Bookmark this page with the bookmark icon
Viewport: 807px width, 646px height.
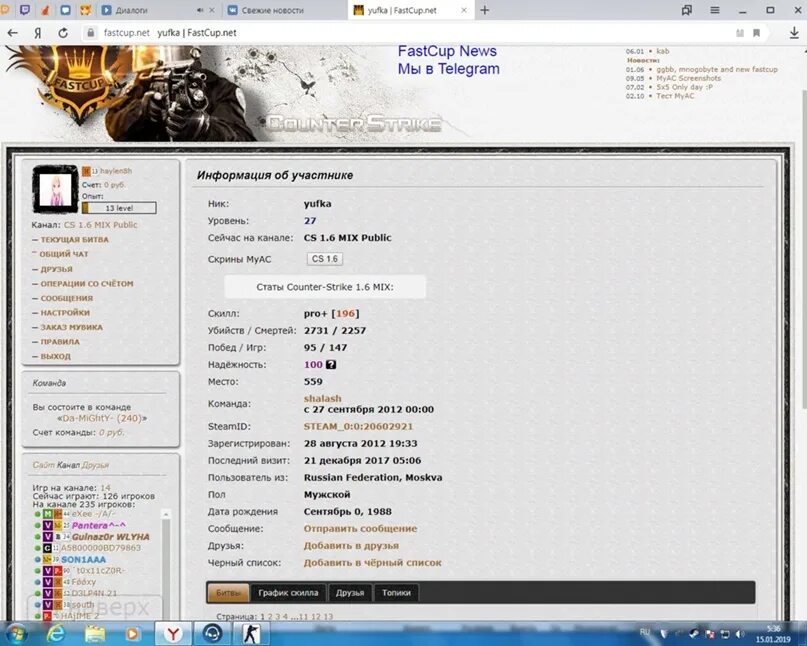coord(756,33)
